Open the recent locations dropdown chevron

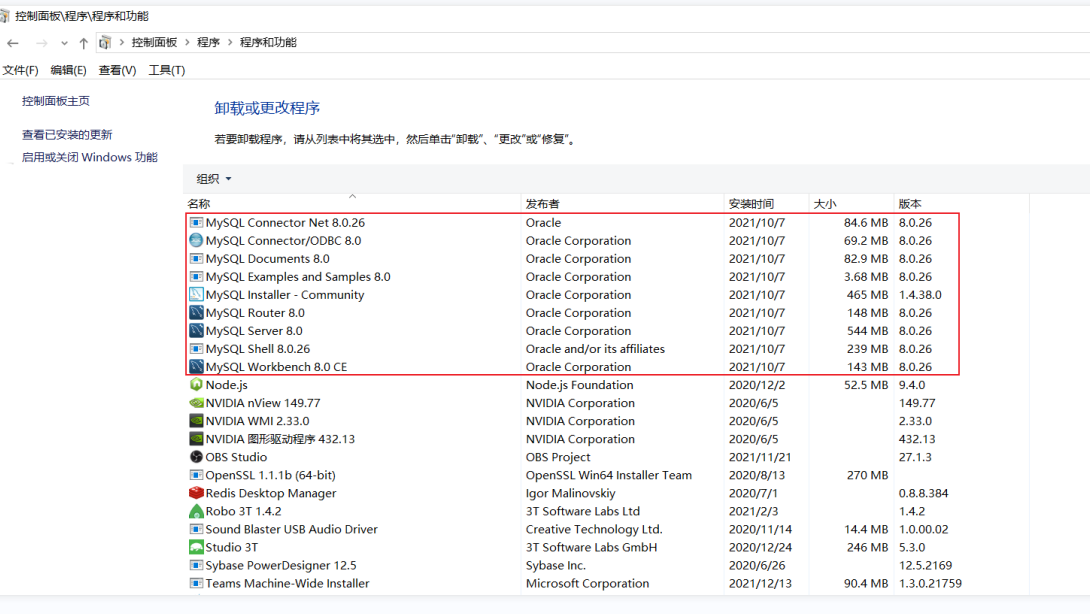click(x=64, y=42)
